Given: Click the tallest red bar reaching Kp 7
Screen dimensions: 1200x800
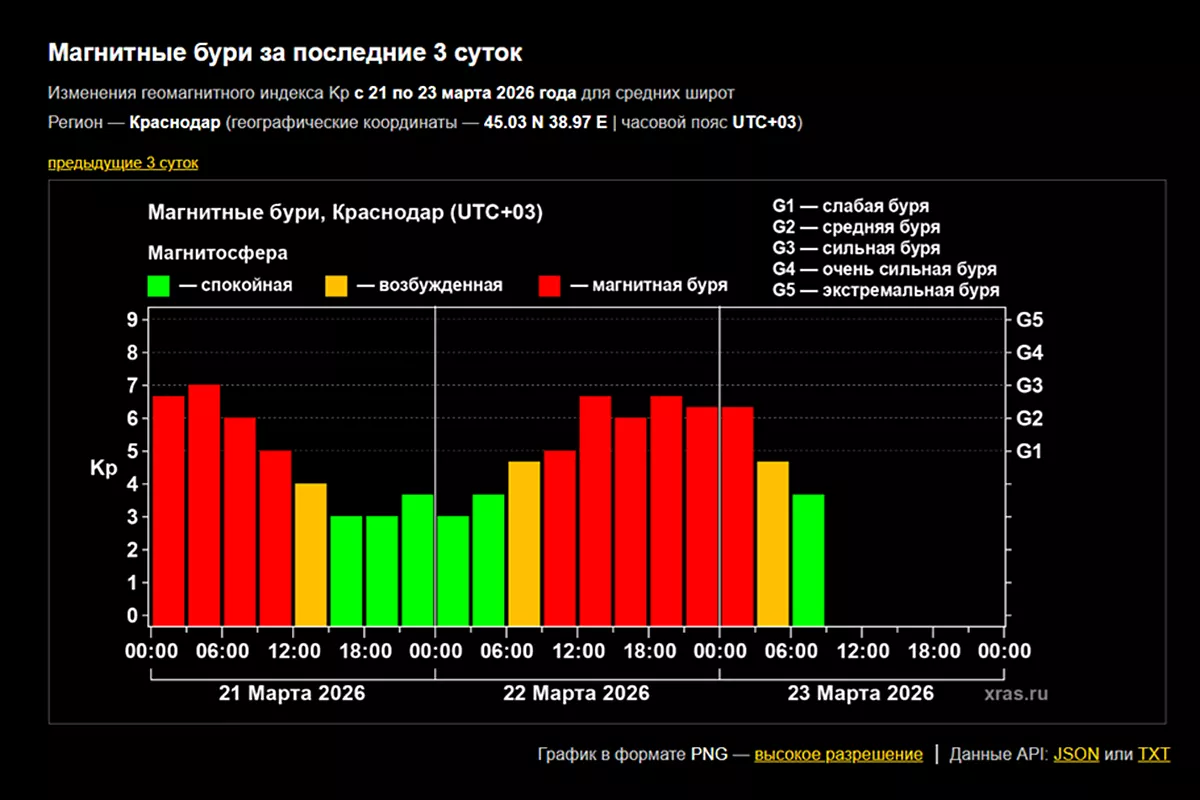Looking at the screenshot, I should 204,504.
